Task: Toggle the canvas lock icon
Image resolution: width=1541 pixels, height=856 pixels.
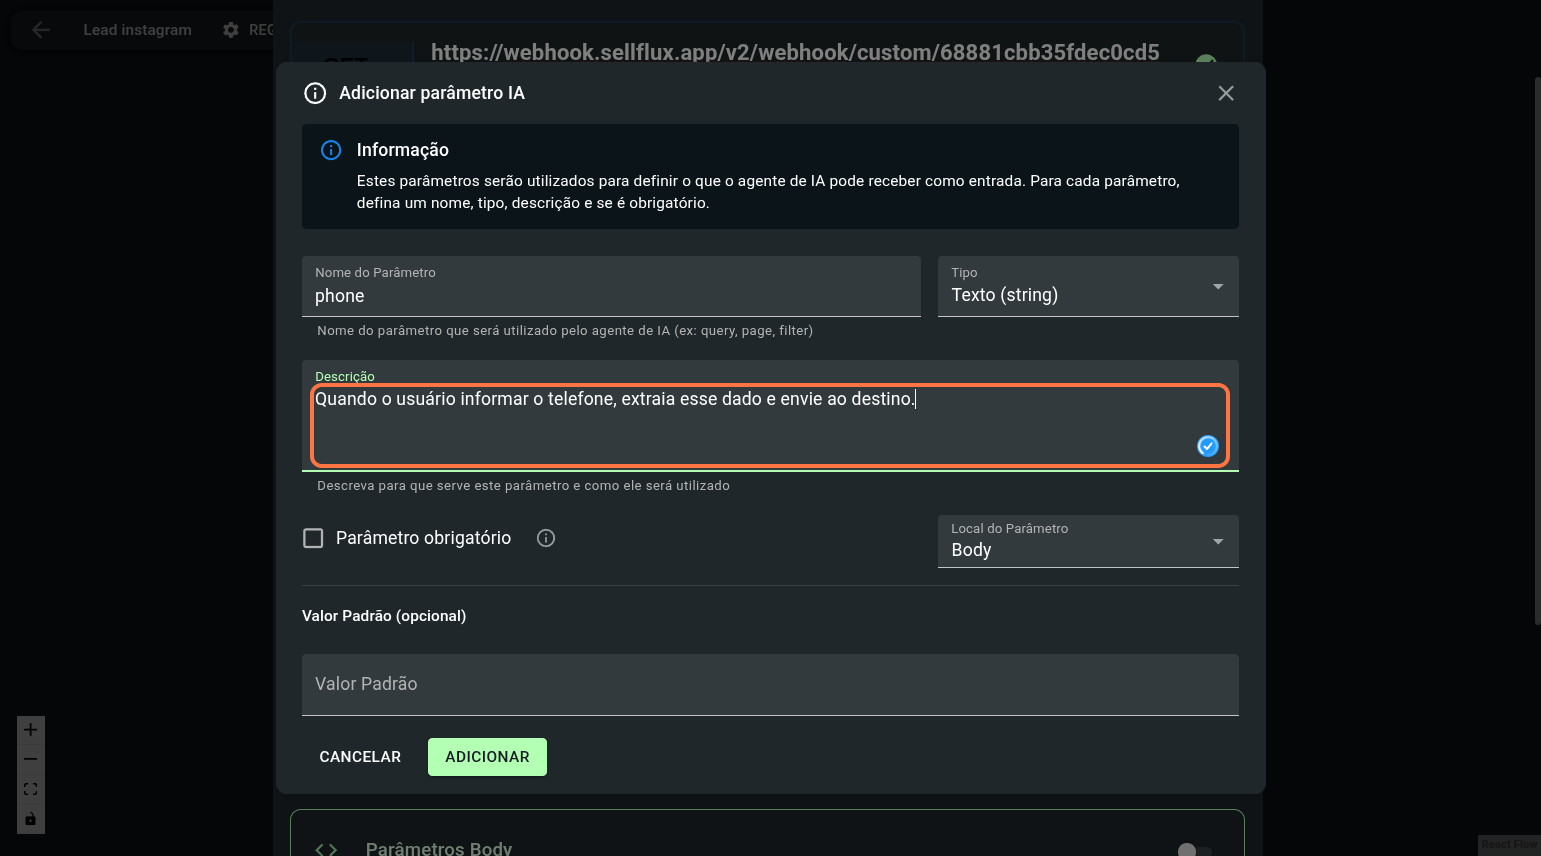Action: click(x=30, y=819)
